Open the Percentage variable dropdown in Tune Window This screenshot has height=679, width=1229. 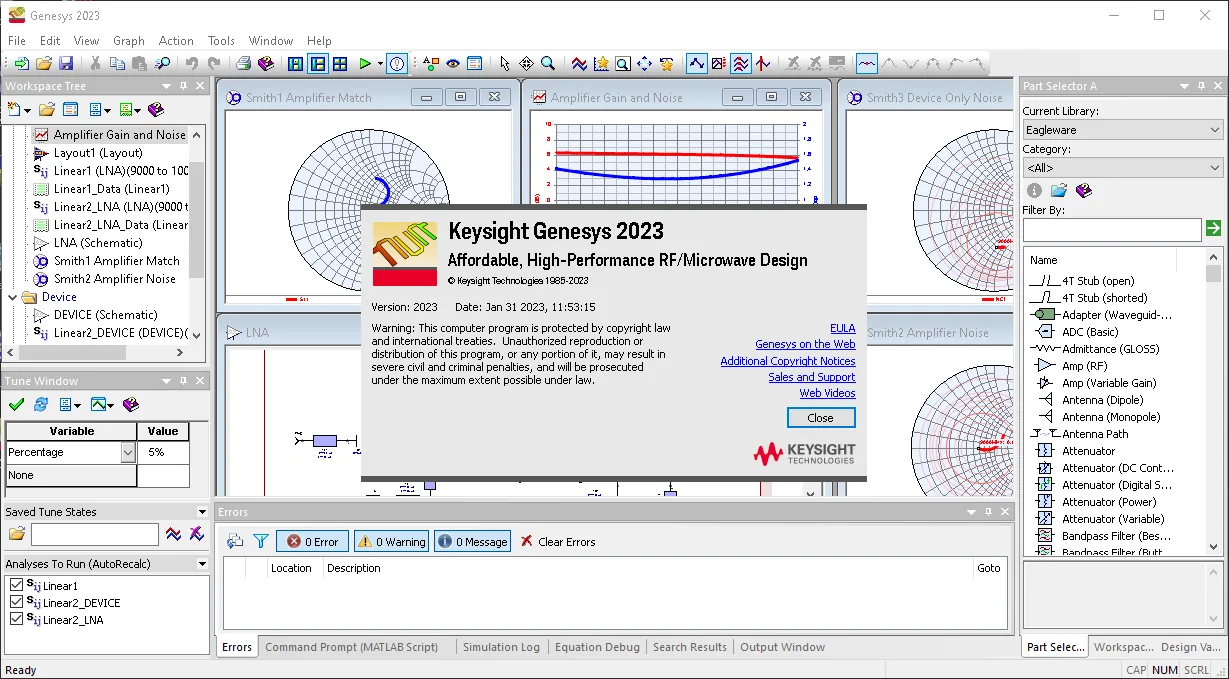coord(128,453)
